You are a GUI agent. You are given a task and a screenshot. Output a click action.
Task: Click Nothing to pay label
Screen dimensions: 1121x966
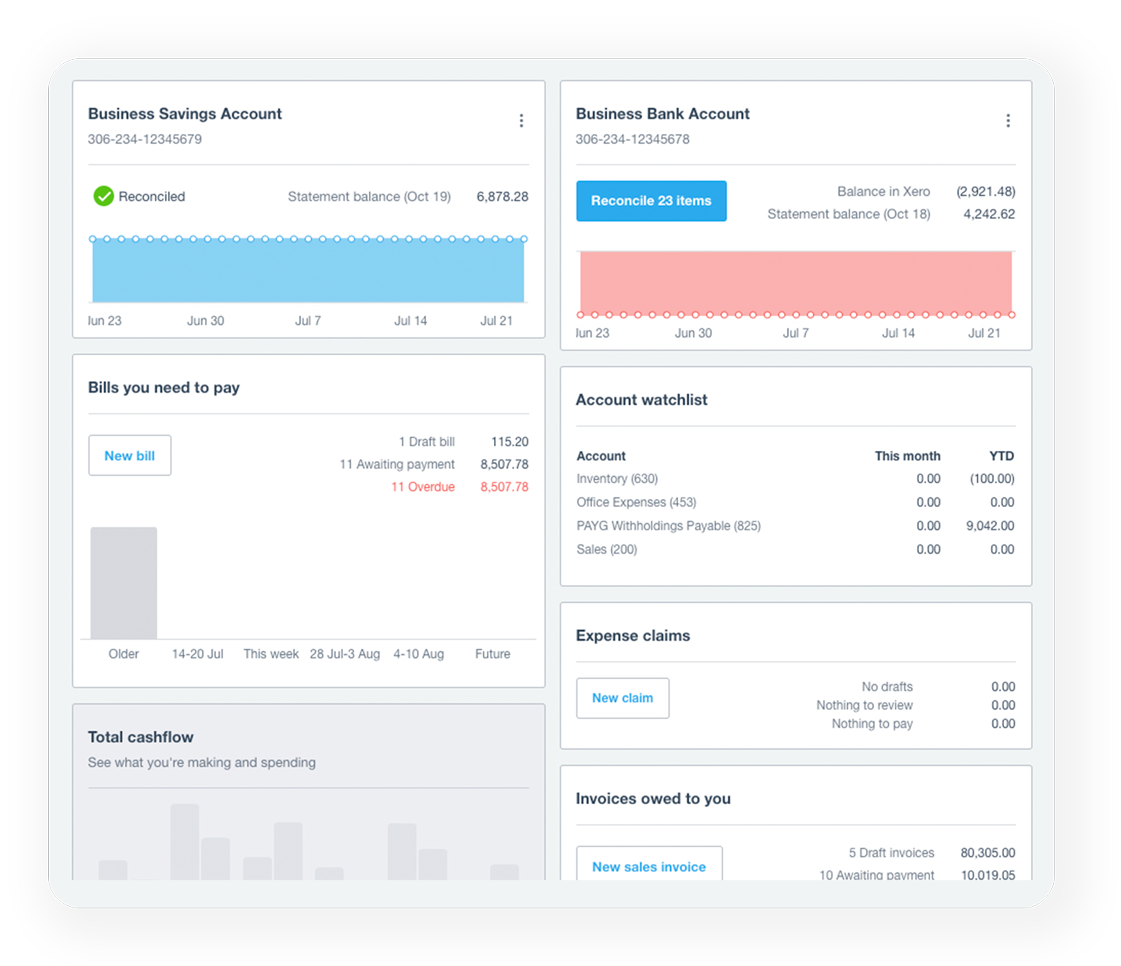tap(872, 724)
